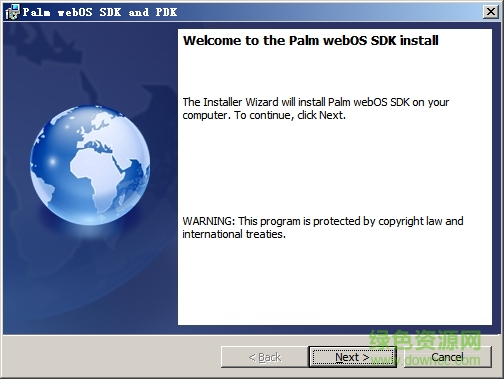The height and width of the screenshot is (379, 504).
Task: Click the WARNING copyright notice text
Action: [323, 228]
